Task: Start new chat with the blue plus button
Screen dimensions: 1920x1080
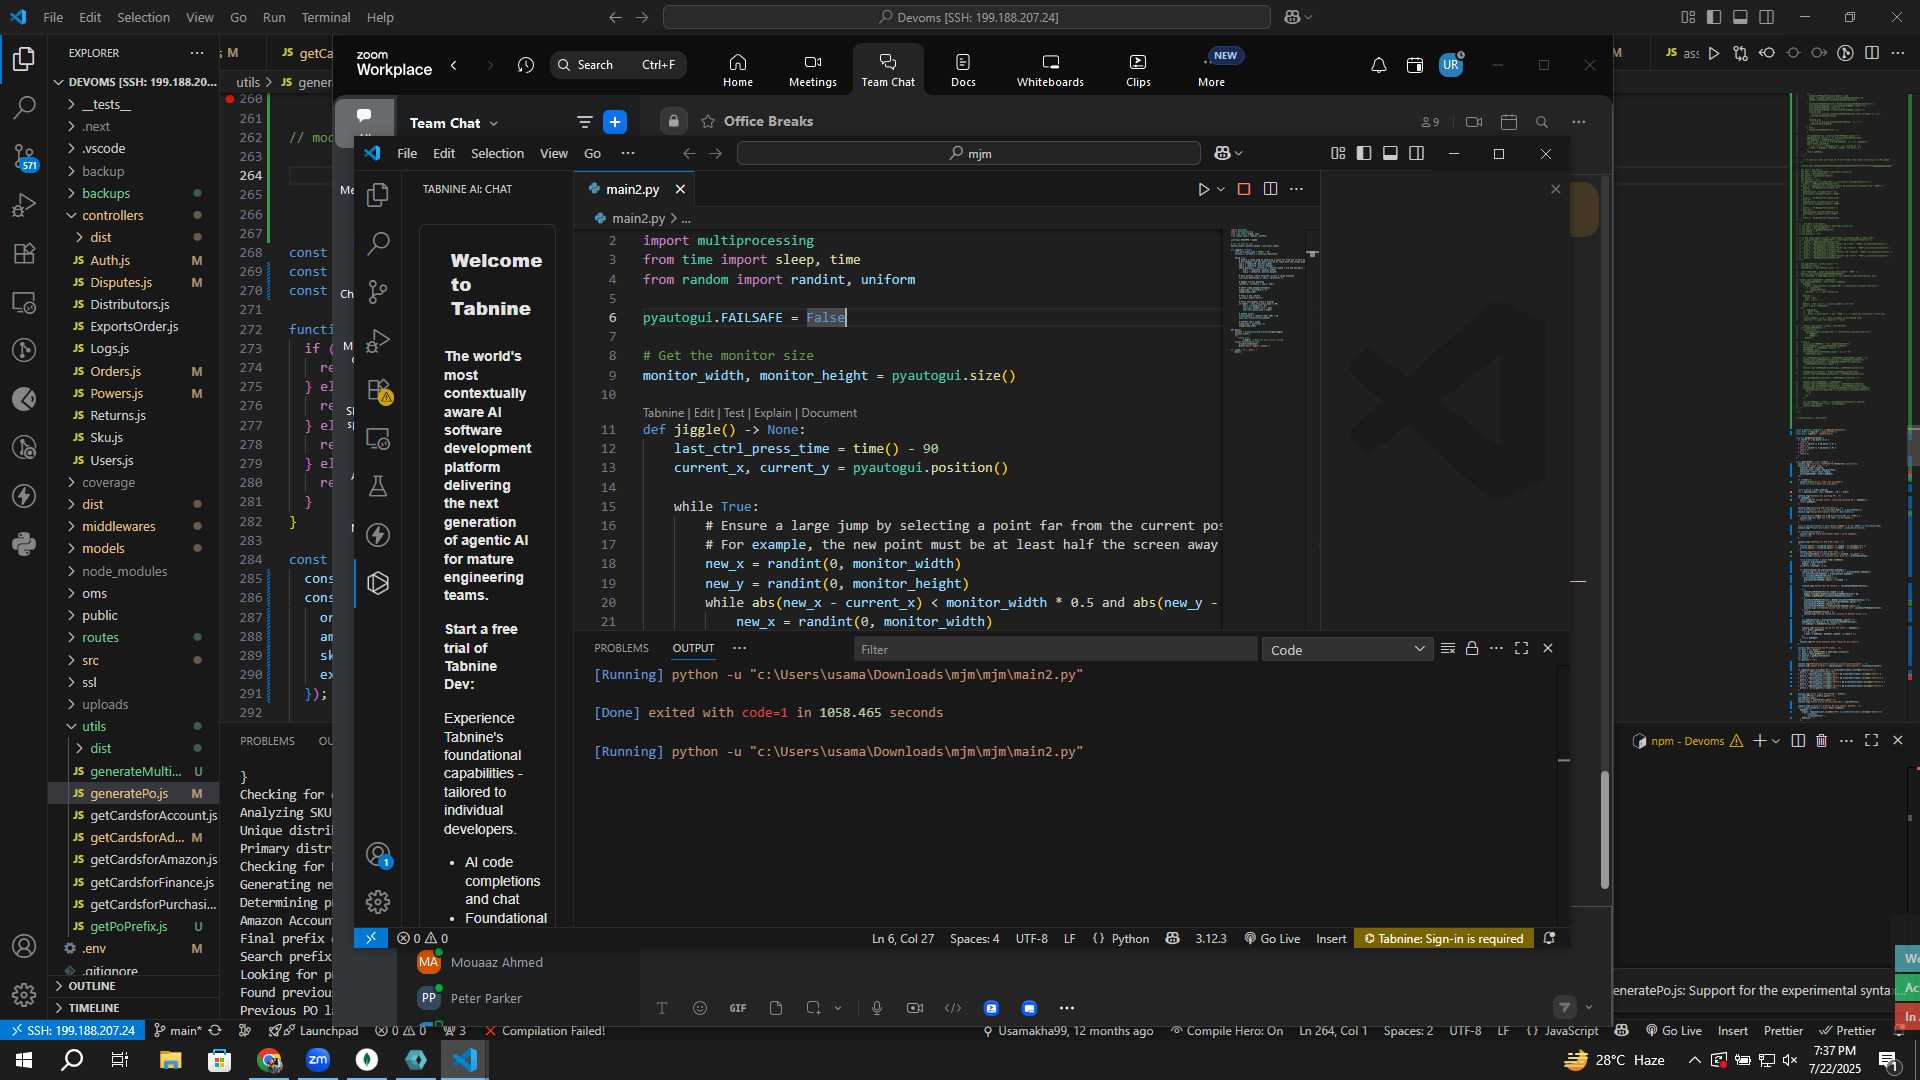Action: click(x=615, y=122)
